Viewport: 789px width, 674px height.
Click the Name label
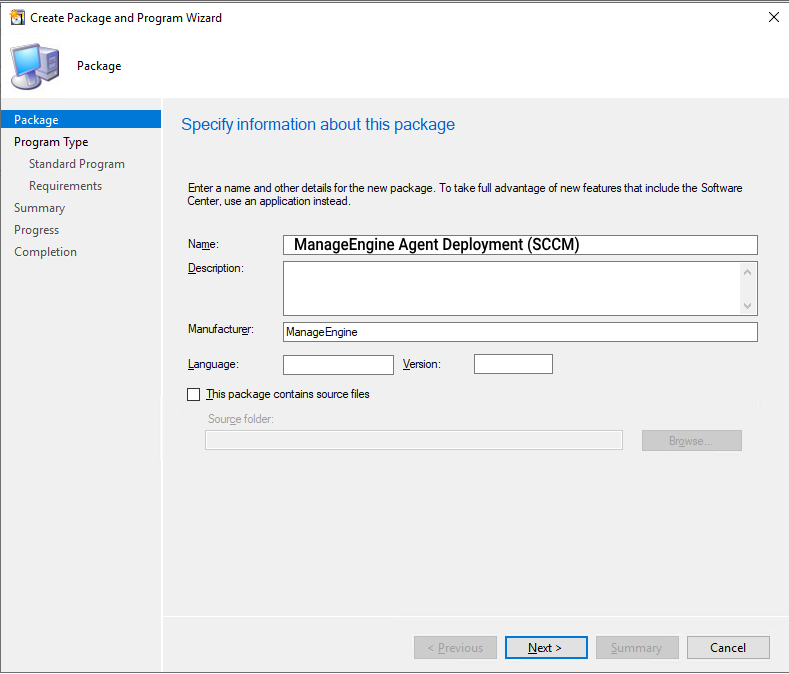tap(203, 244)
